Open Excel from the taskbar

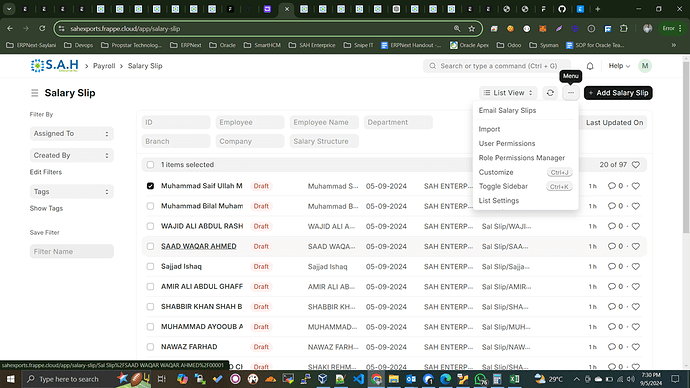coord(514,379)
